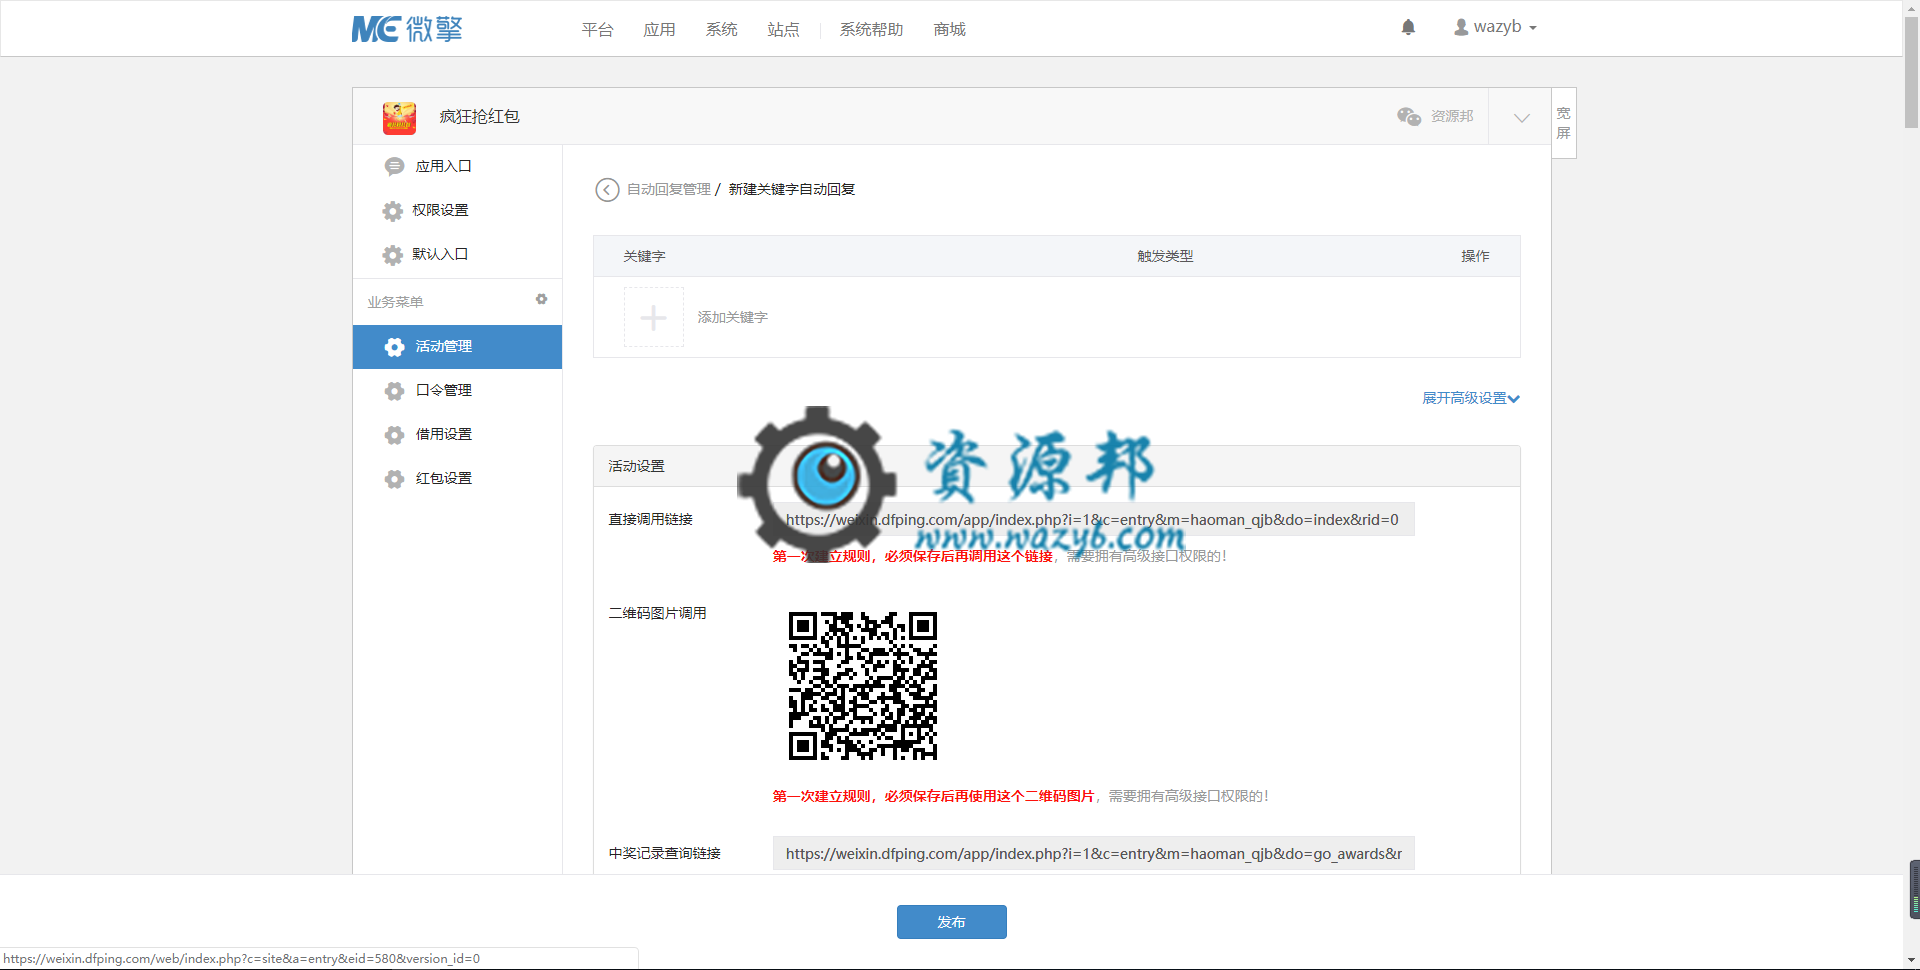Viewport: 1920px width, 970px height.
Task: Go back to 自动回复管理
Action: pos(669,190)
